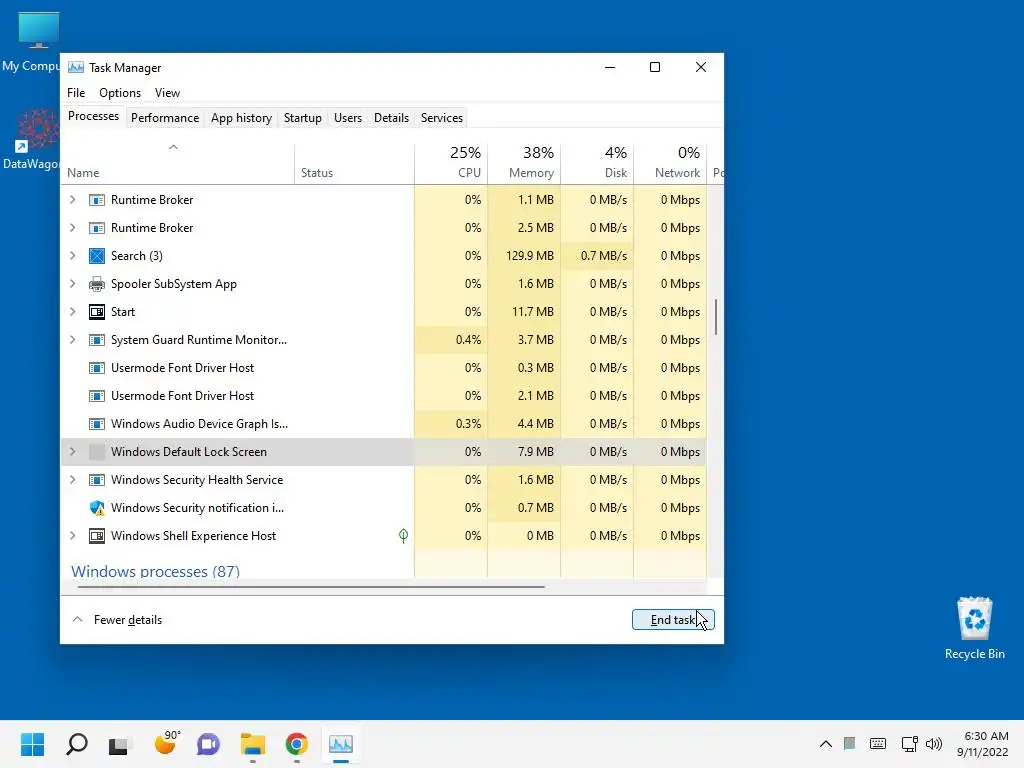
Task: Sort by the Name column header
Action: (178, 163)
